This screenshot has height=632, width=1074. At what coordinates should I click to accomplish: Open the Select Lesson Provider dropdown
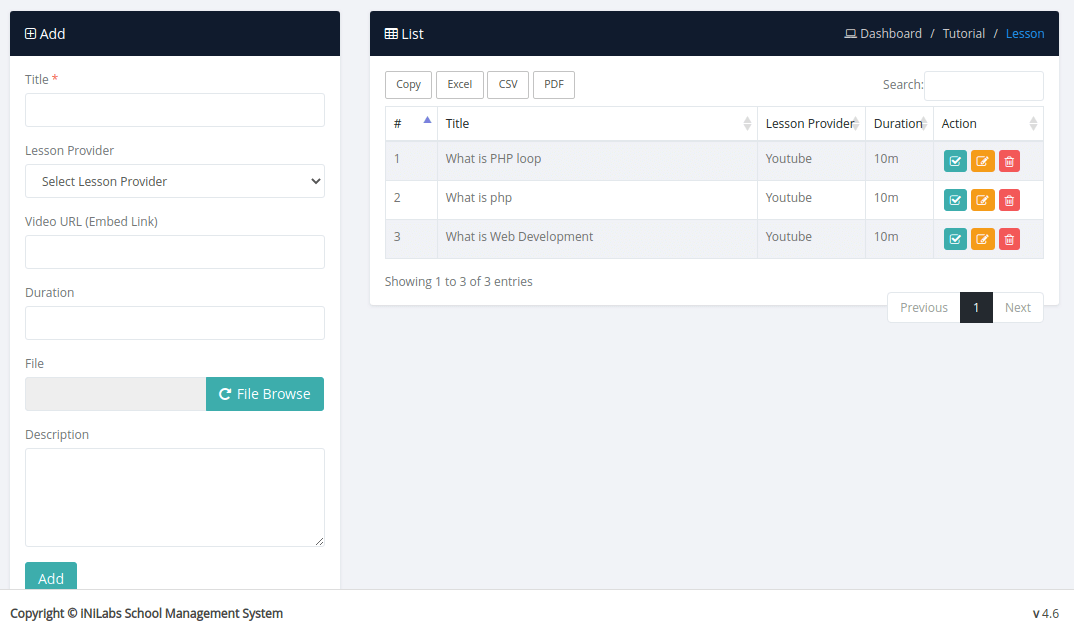[x=175, y=181]
